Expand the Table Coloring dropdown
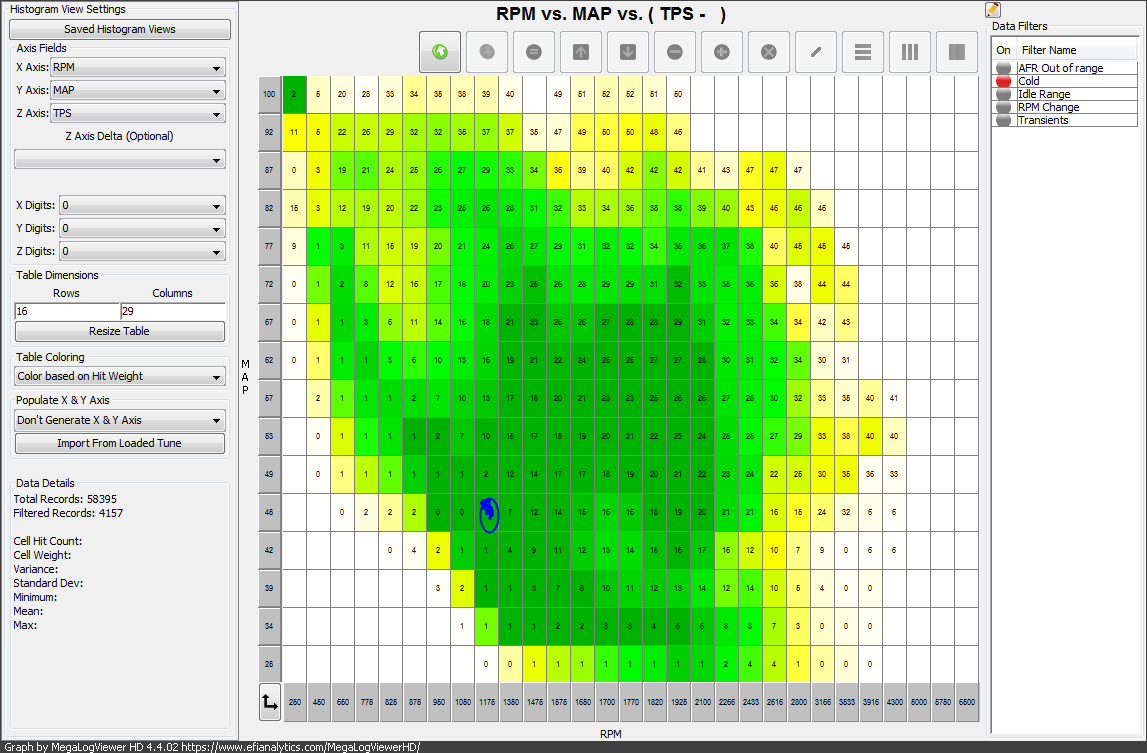 [x=120, y=376]
